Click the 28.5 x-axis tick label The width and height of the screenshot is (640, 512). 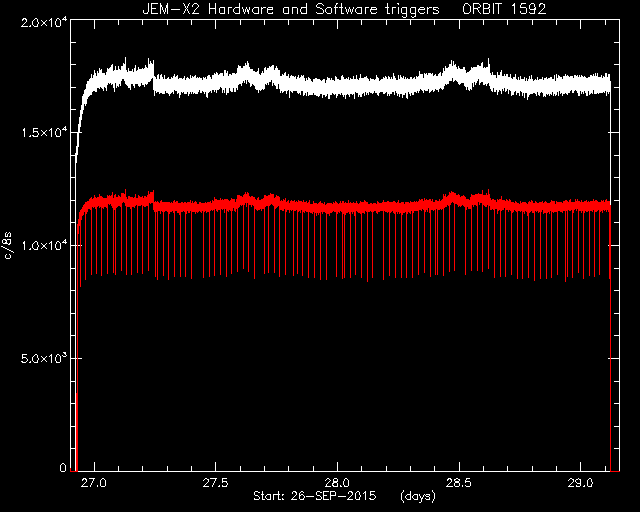pos(459,483)
